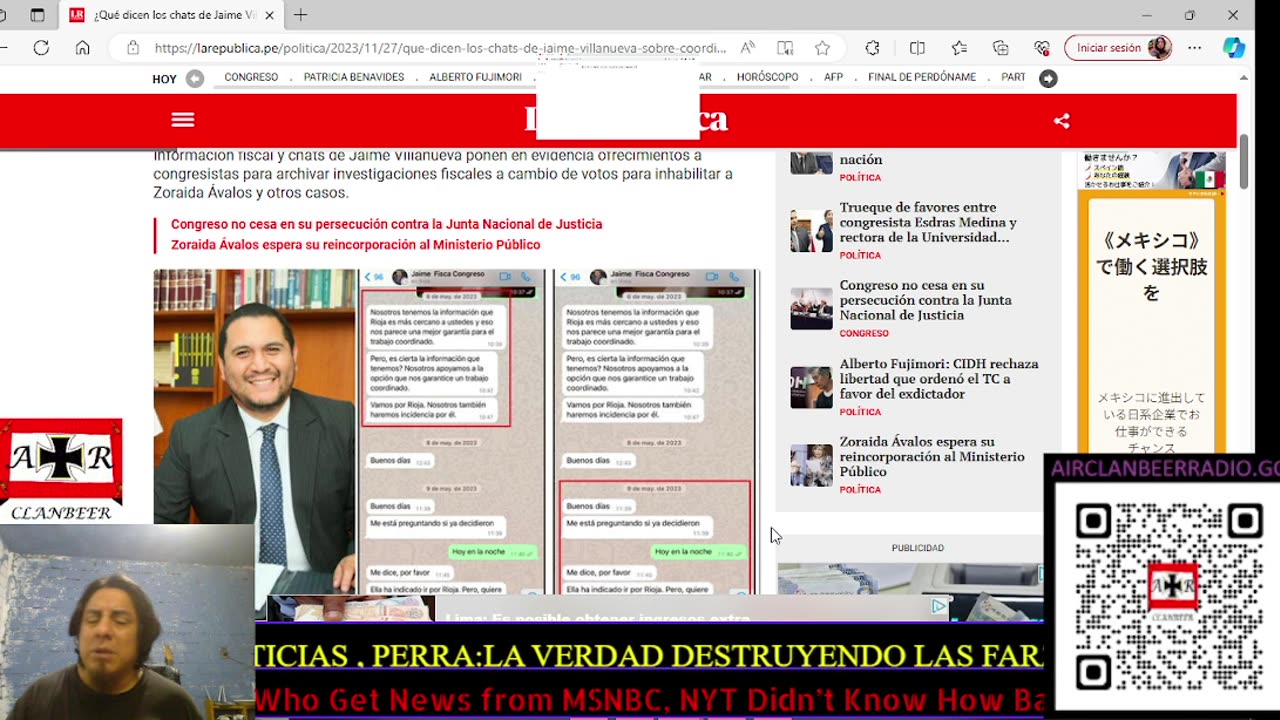Open a new browser tab
The height and width of the screenshot is (720, 1280).
coord(300,15)
